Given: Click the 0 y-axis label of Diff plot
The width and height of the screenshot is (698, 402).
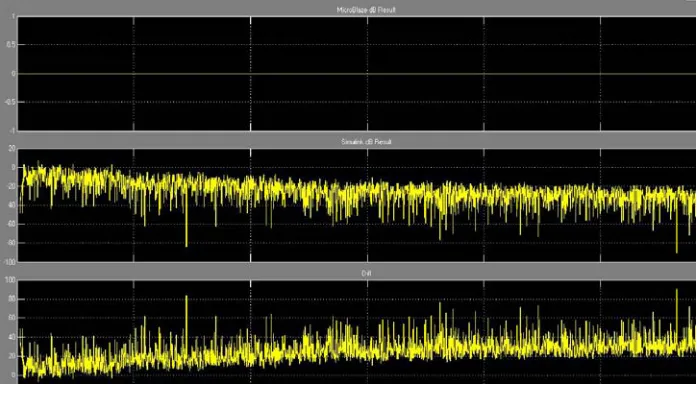Looking at the screenshot, I should click(14, 375).
